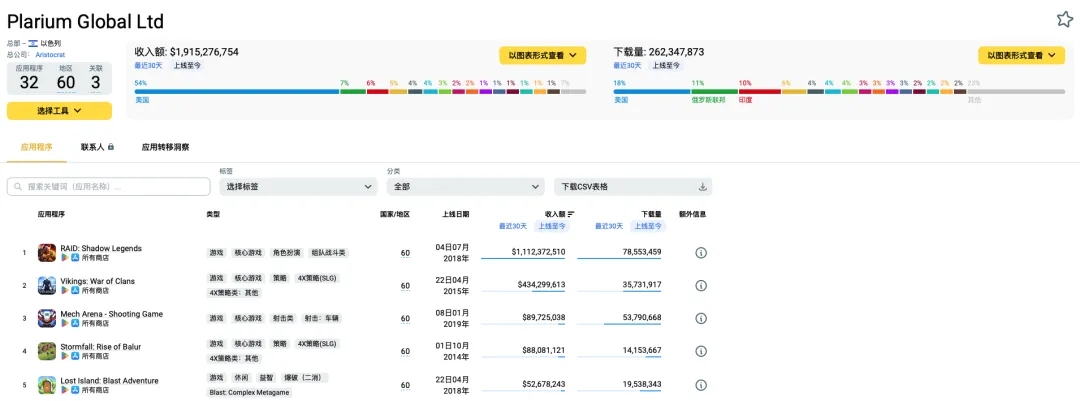The width and height of the screenshot is (1080, 401).
Task: Open the 应用转移洞察 tab
Action: (x=165, y=147)
